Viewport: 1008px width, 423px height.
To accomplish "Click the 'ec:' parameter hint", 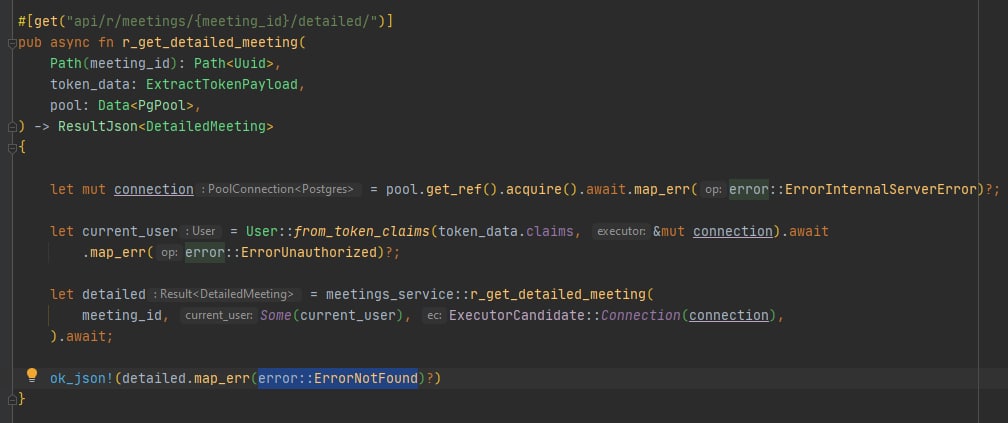I will [x=435, y=316].
